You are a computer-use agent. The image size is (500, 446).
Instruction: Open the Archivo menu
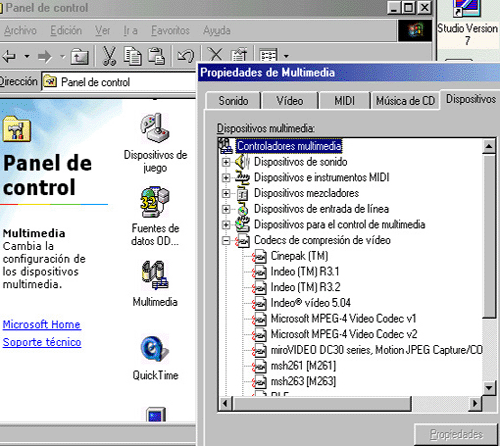click(x=20, y=30)
